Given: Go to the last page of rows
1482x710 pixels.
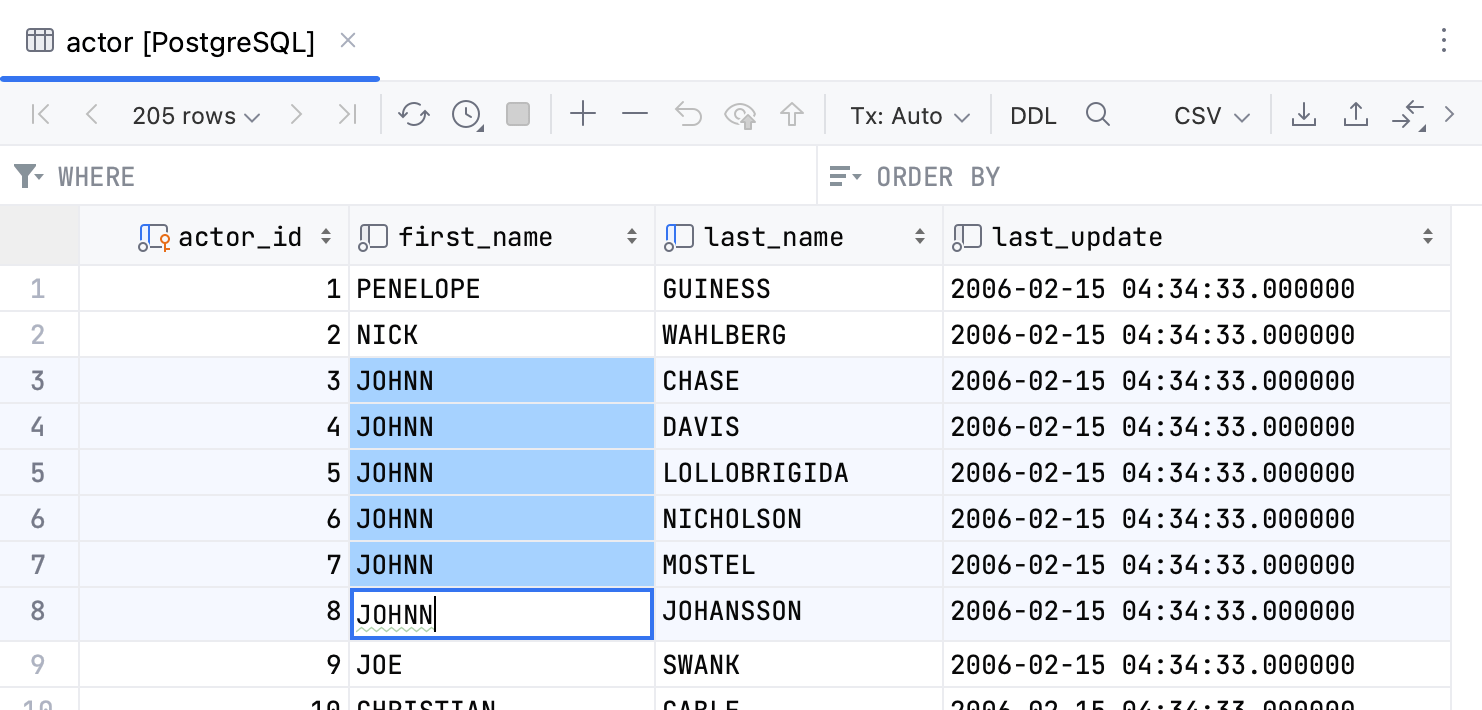Looking at the screenshot, I should [x=348, y=114].
